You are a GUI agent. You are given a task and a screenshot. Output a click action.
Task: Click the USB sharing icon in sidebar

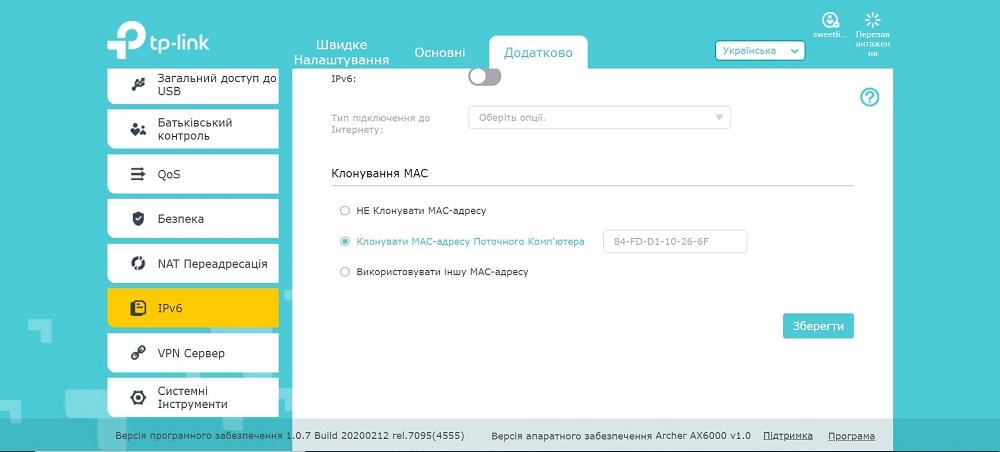138,84
